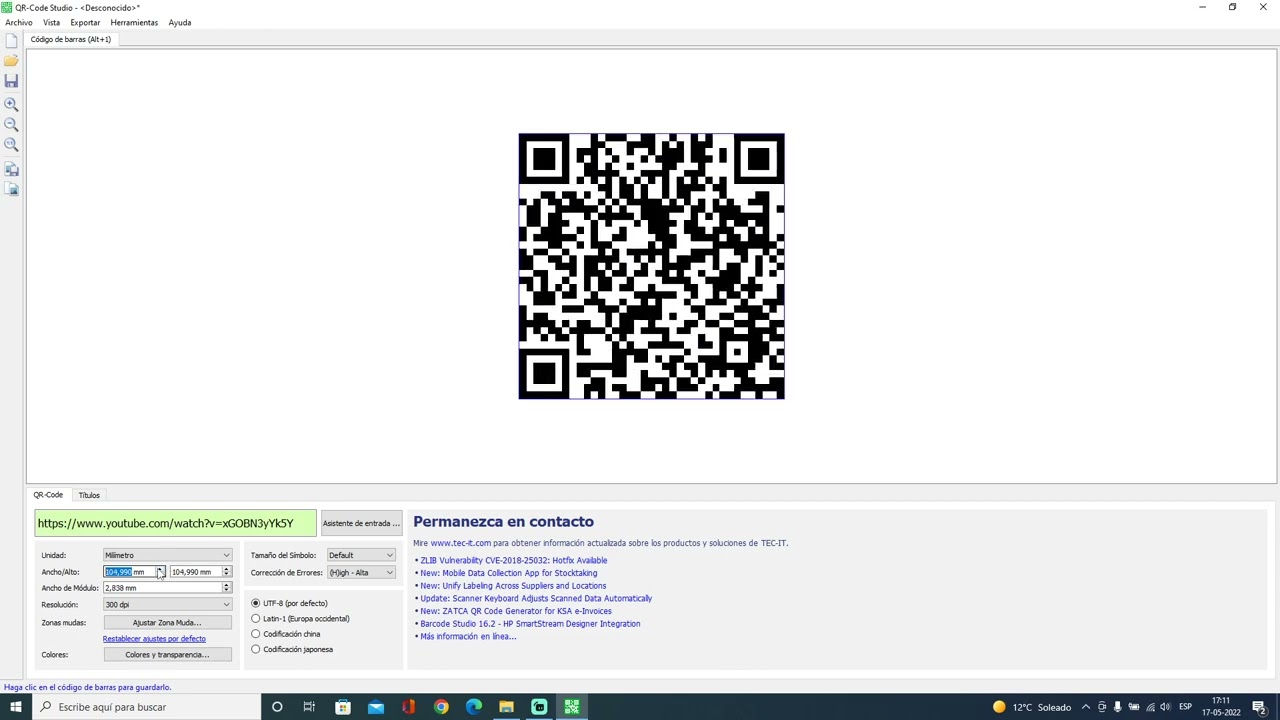Open Office app in taskbar
This screenshot has width=1280, height=720.
pyautogui.click(x=408, y=707)
